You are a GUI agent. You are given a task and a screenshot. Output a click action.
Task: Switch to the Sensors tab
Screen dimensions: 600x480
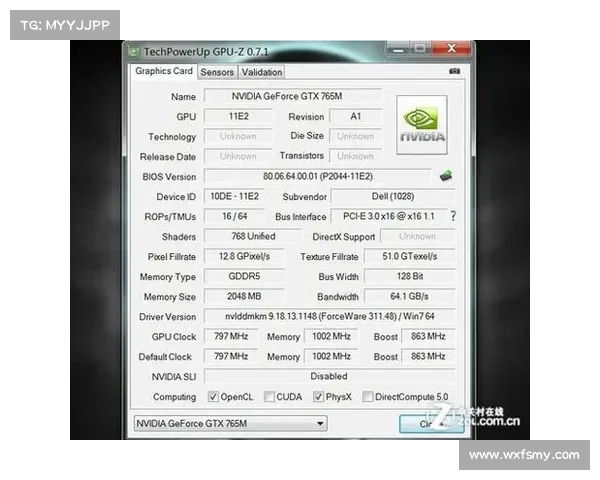[x=217, y=72]
